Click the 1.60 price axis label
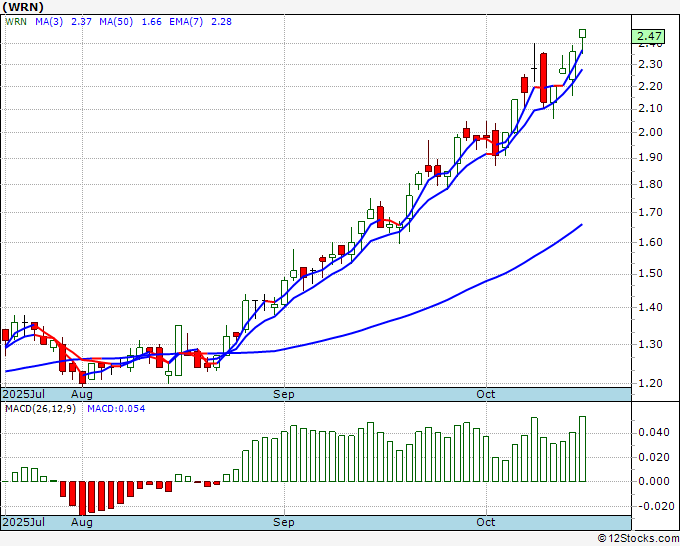This screenshot has width=680, height=546. coord(651,242)
